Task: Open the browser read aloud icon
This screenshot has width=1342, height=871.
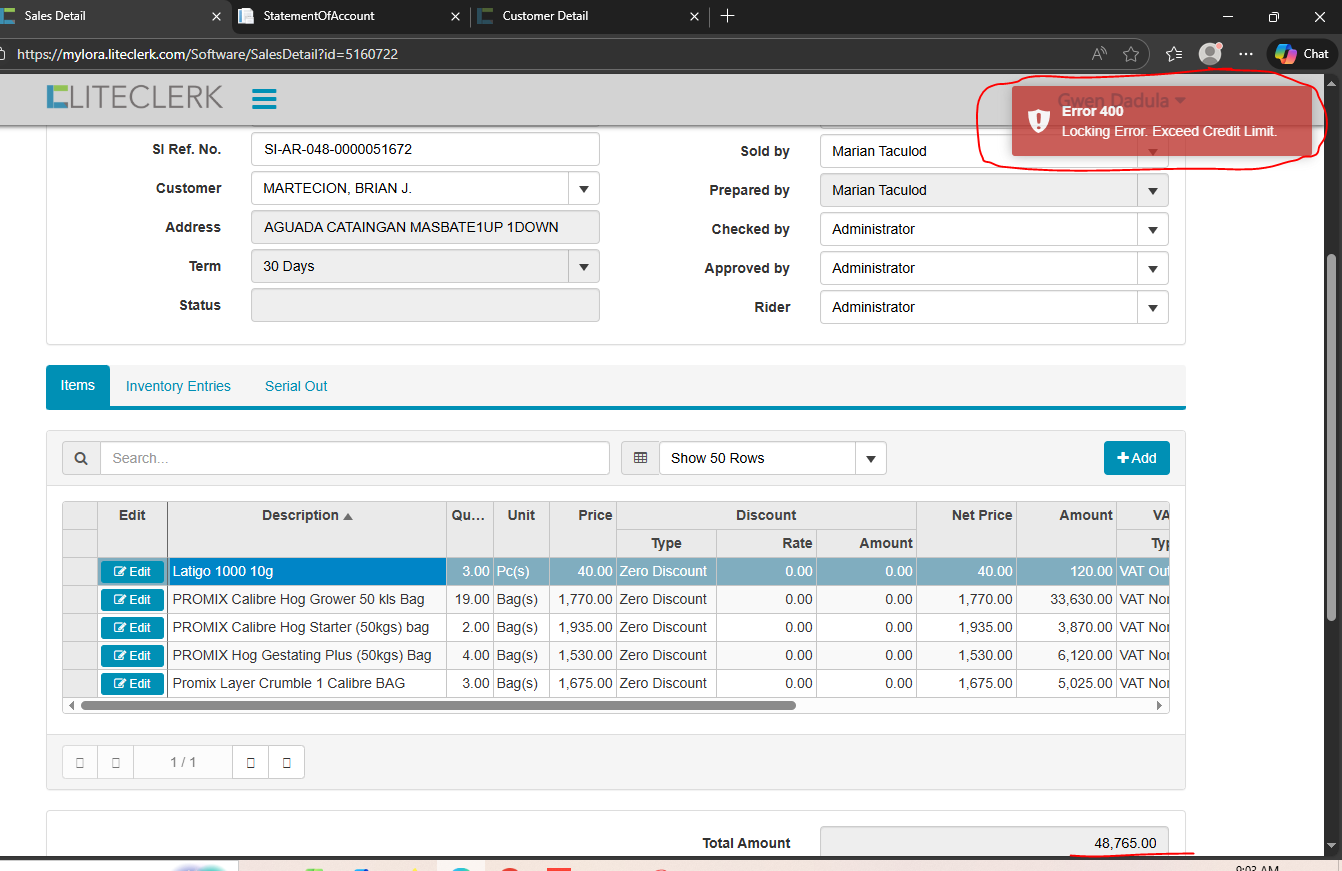Action: coord(1099,54)
